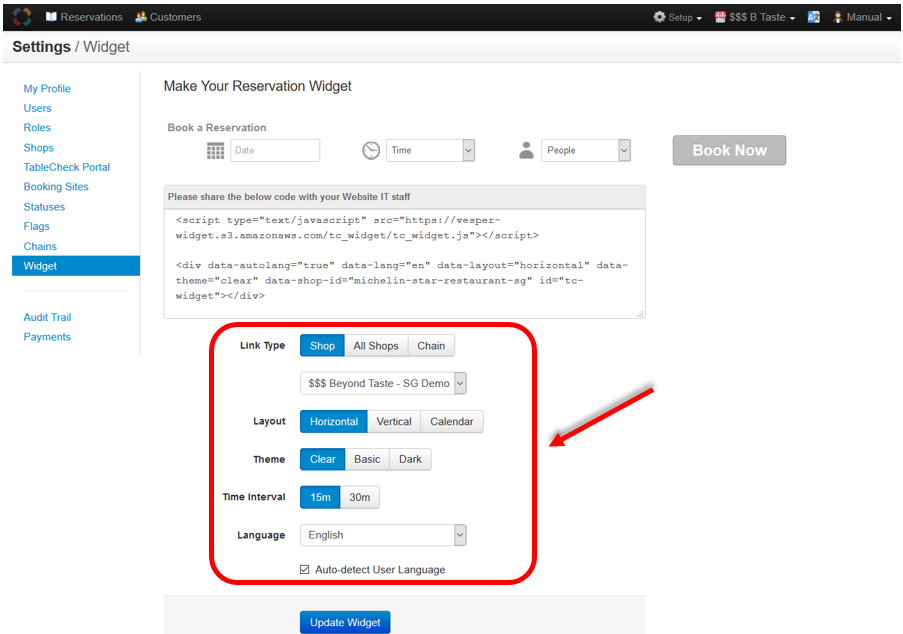Open Booking Sites settings
The image size is (903, 634).
[x=56, y=187]
